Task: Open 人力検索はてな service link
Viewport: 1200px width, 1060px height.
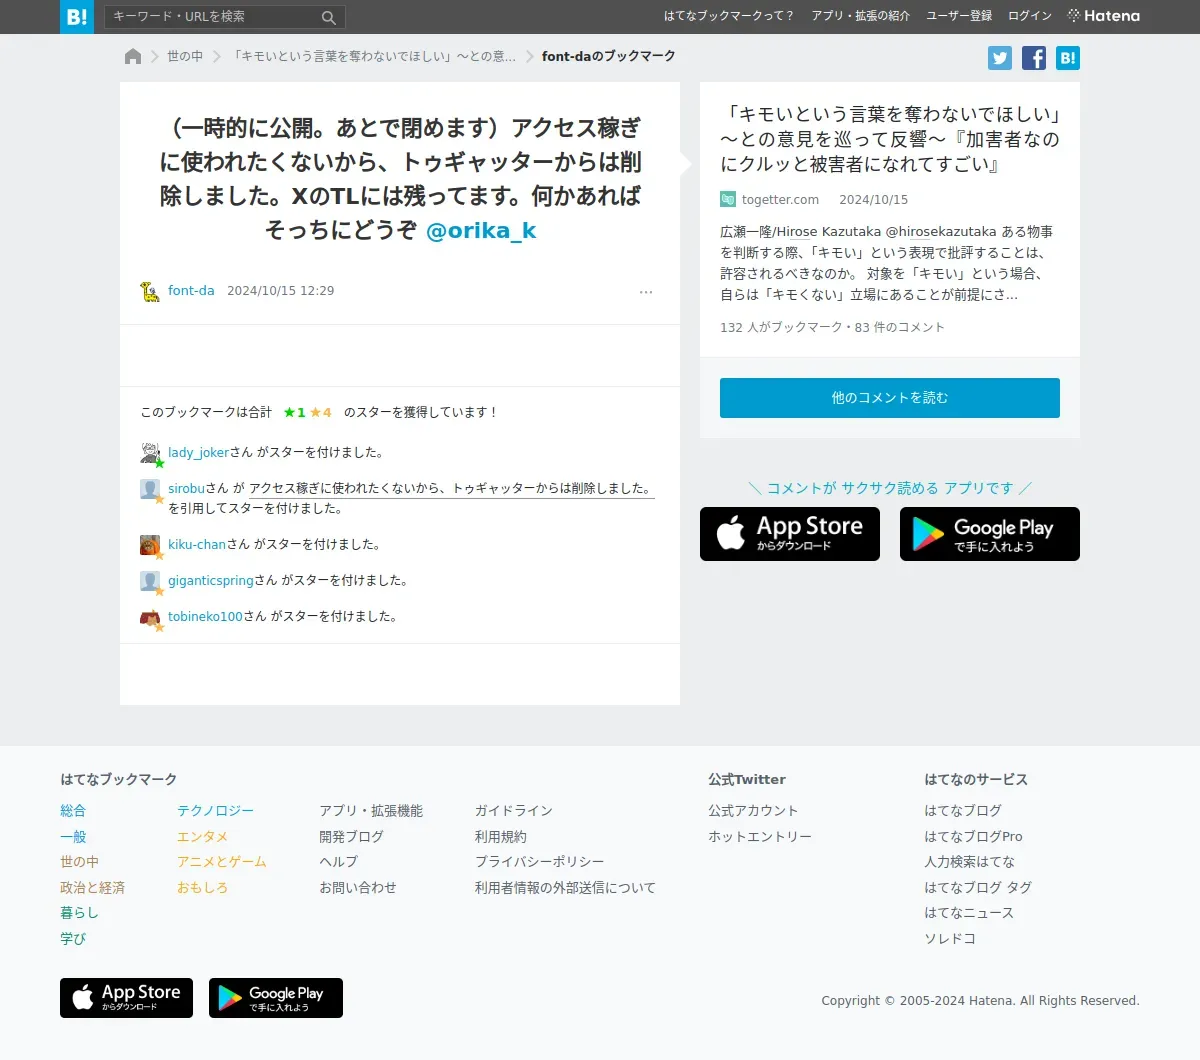Action: (969, 862)
